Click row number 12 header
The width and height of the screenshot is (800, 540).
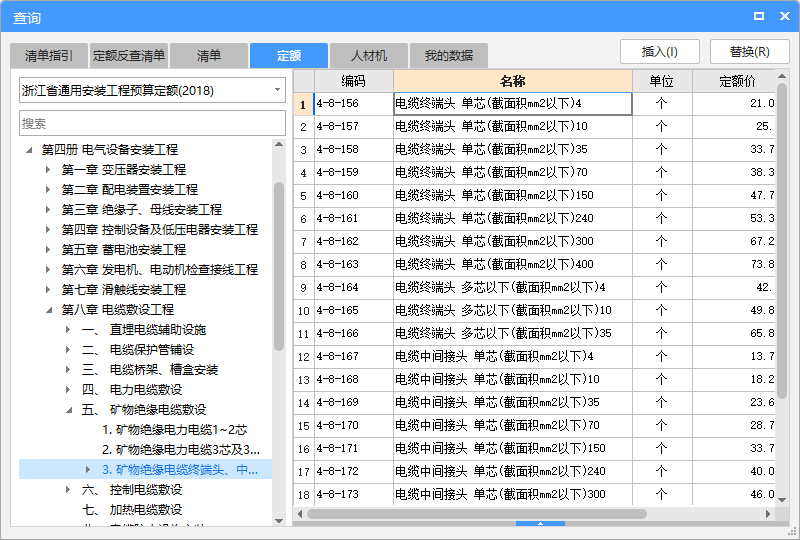(x=304, y=356)
